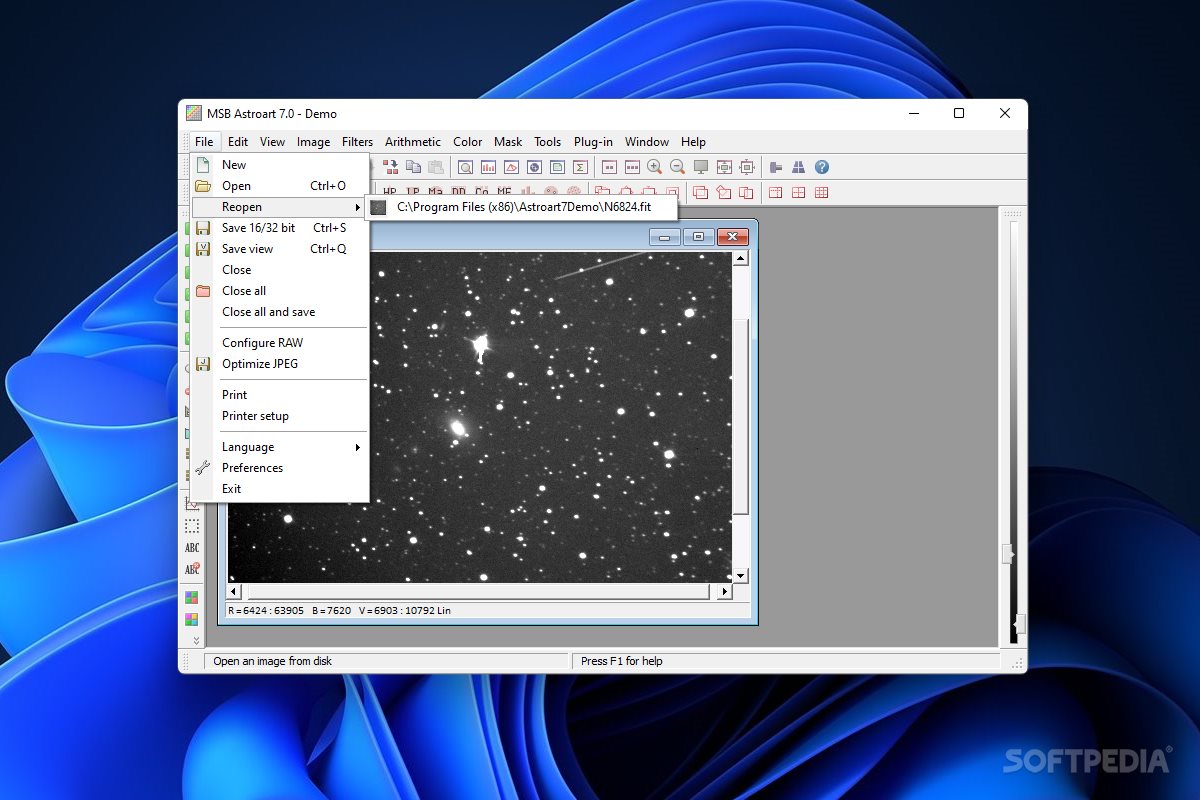The width and height of the screenshot is (1200, 800).
Task: Open the Edit menu
Action: click(237, 142)
